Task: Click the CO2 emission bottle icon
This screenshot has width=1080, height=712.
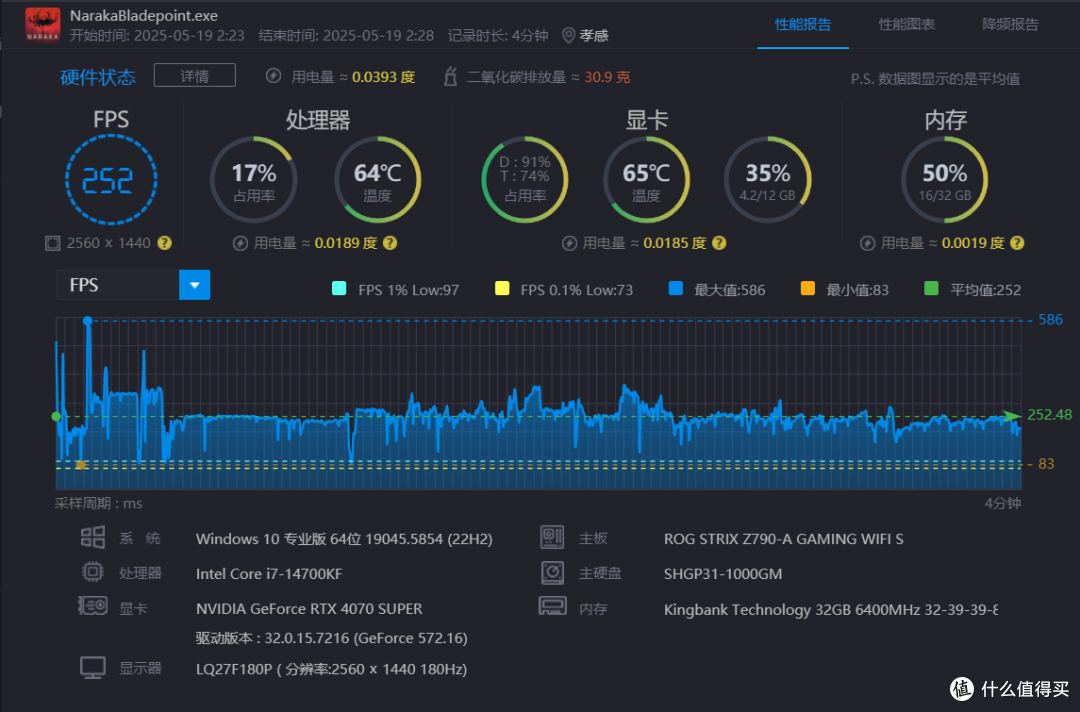Action: click(x=450, y=76)
